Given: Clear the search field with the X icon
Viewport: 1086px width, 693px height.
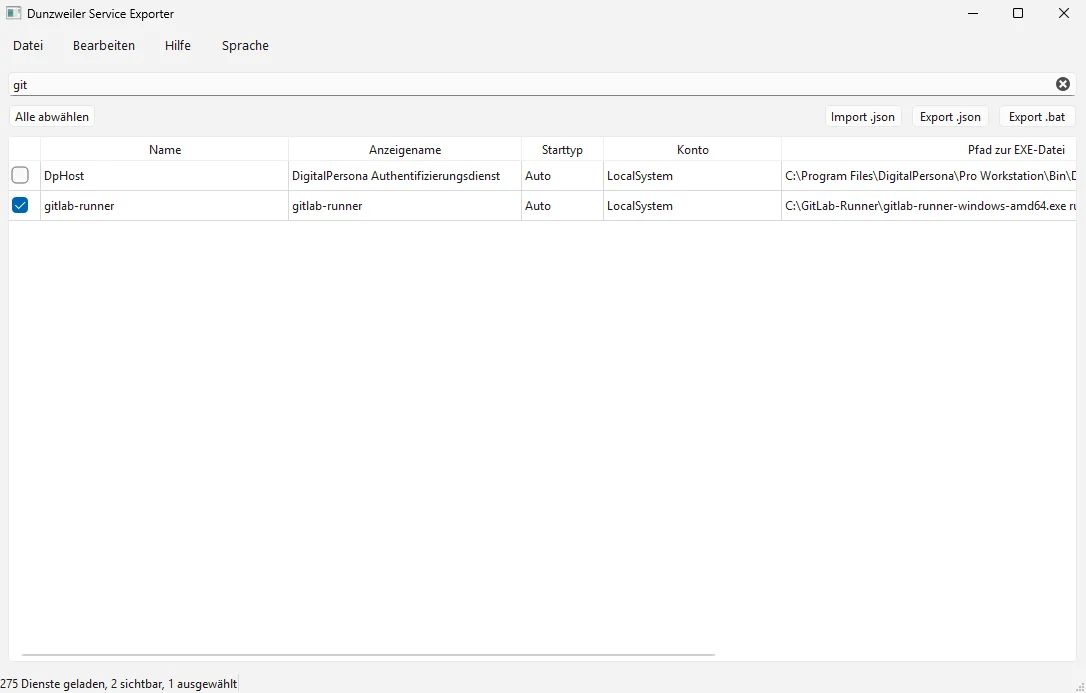Looking at the screenshot, I should click(x=1062, y=84).
